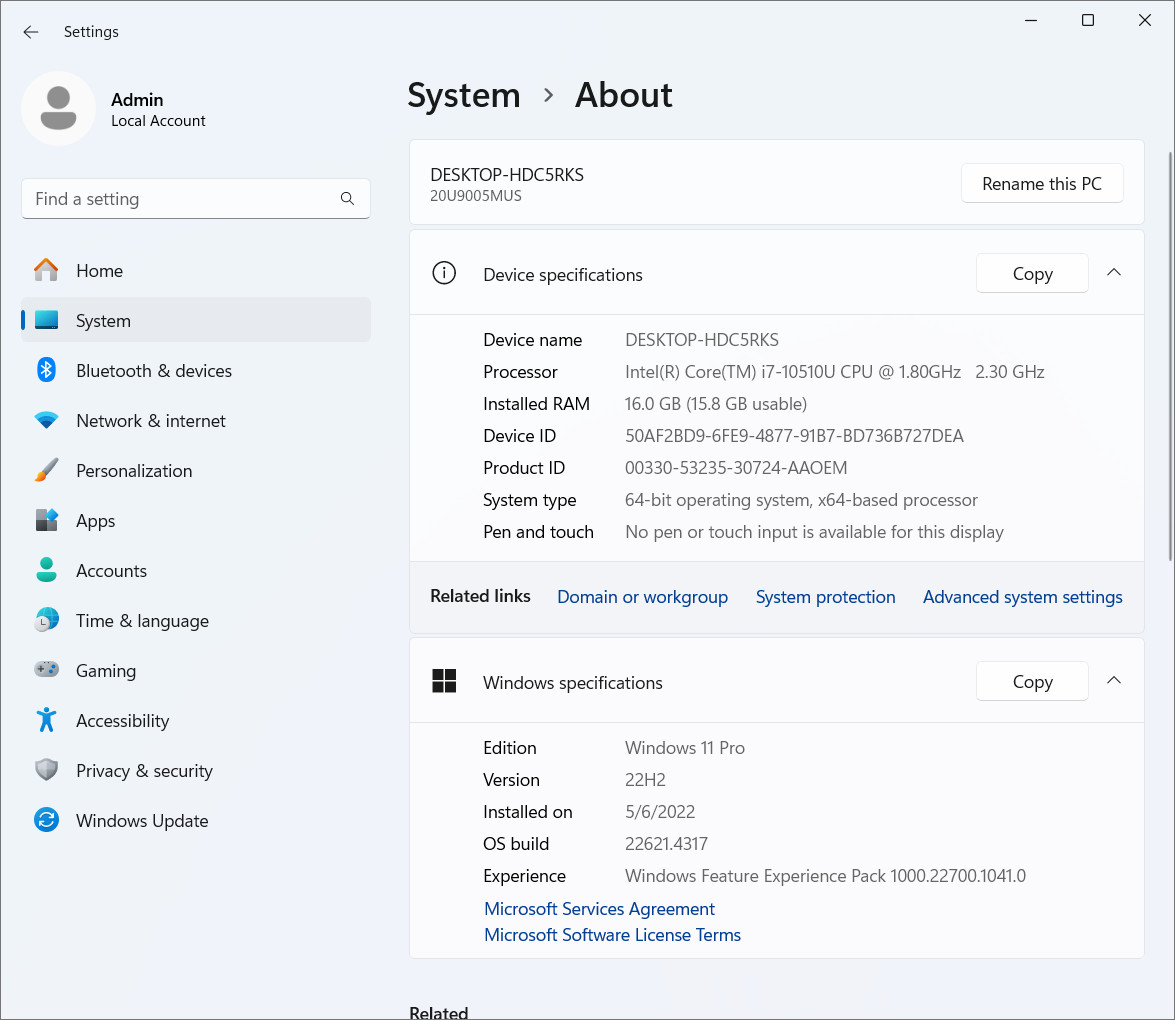Go to Network & internet label

(151, 420)
